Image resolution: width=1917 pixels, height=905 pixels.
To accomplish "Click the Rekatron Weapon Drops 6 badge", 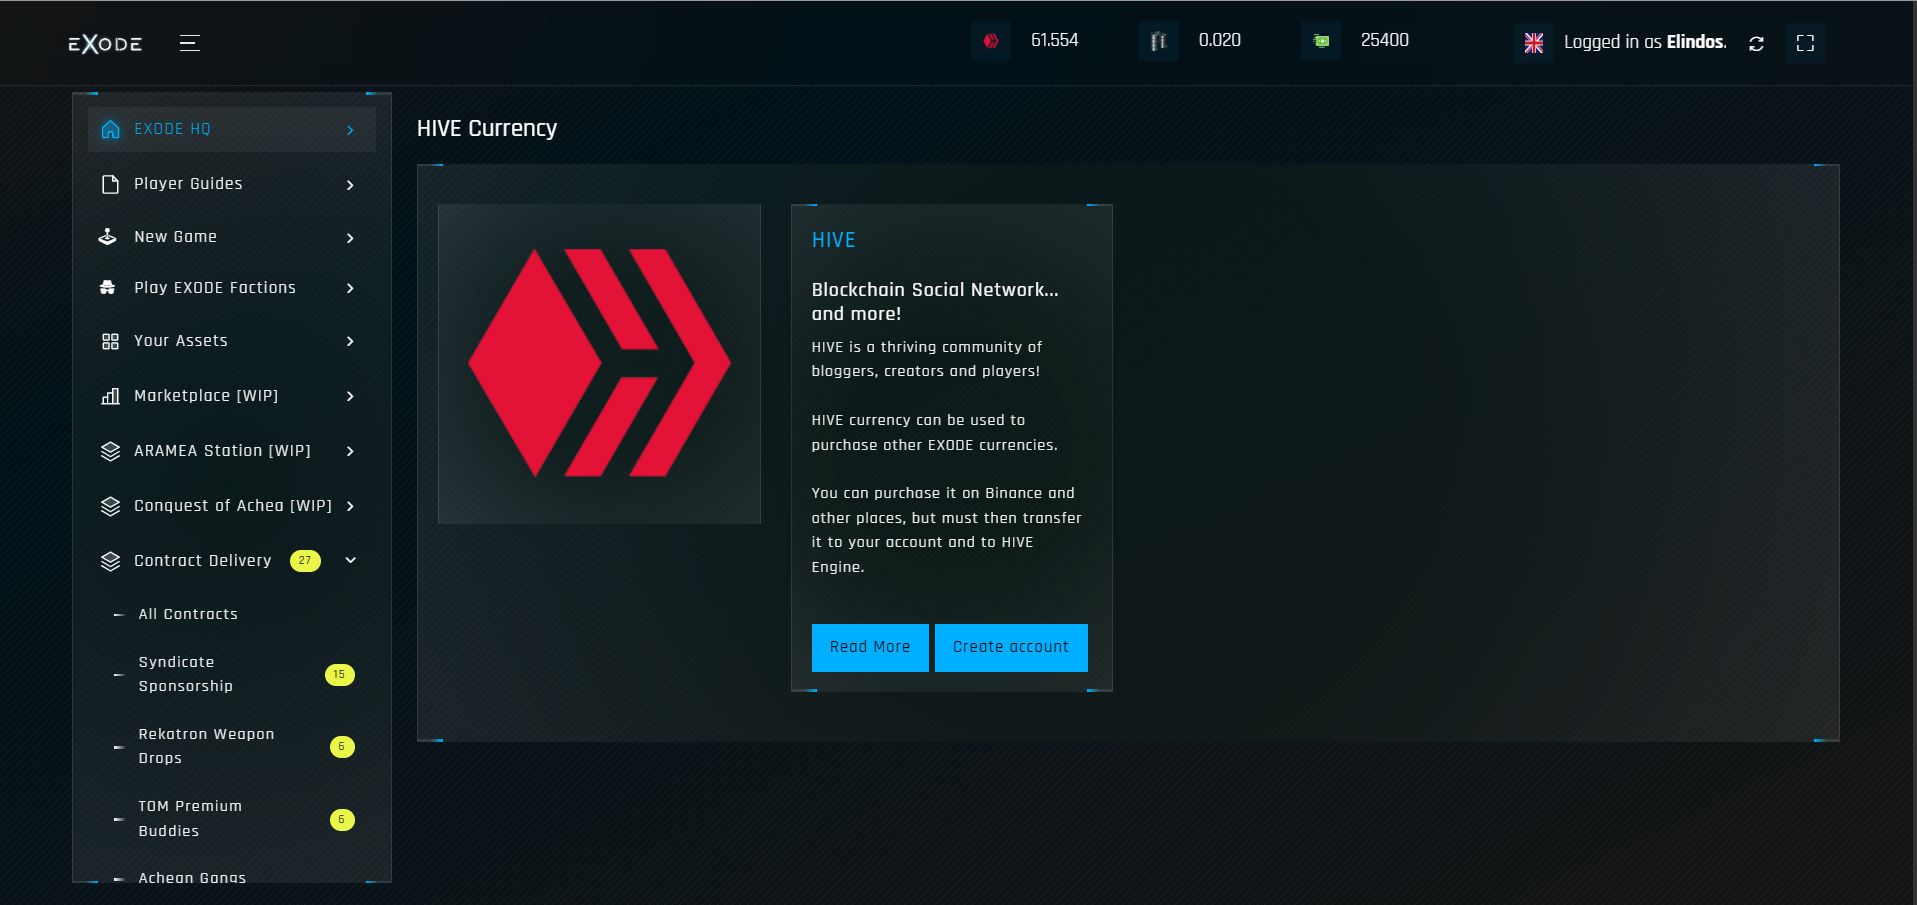I will tap(342, 747).
